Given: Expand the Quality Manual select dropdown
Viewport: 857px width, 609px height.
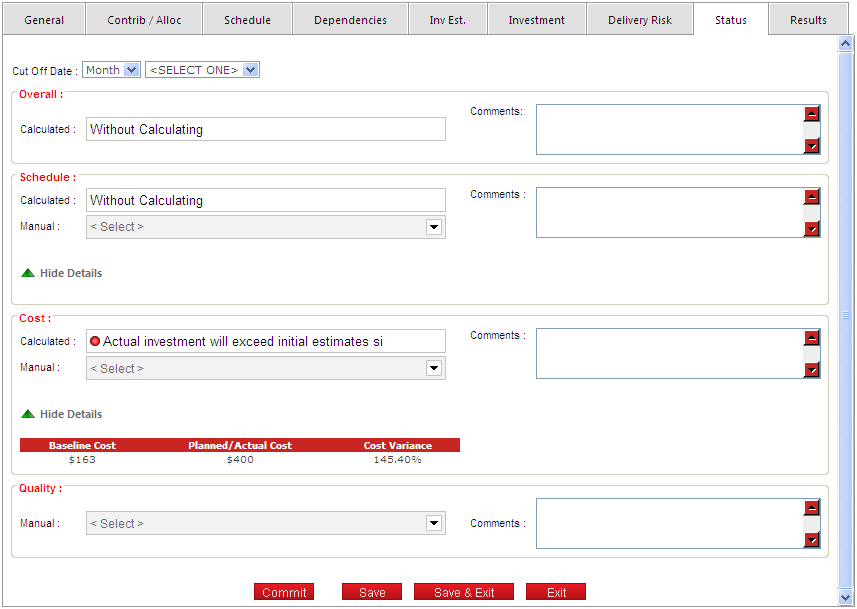Looking at the screenshot, I should (434, 523).
